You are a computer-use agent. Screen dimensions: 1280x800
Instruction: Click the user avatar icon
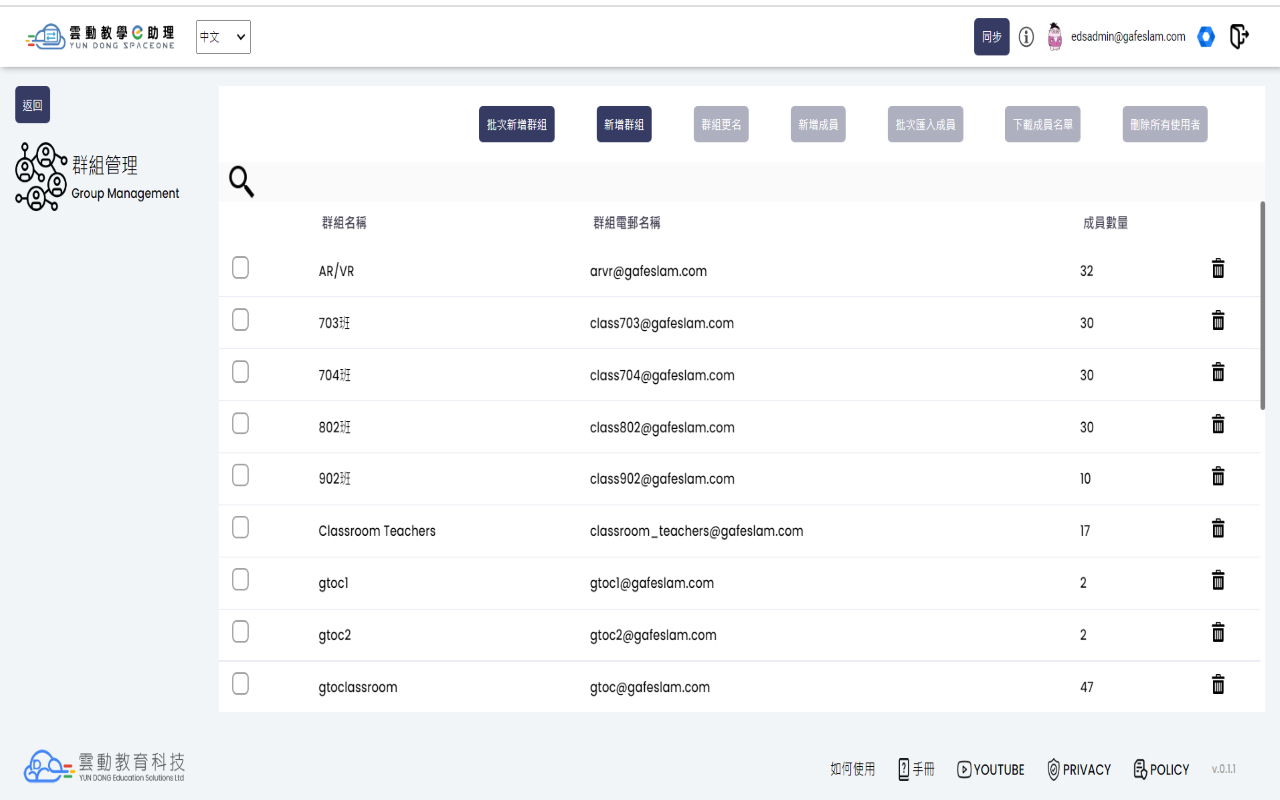pyautogui.click(x=1055, y=37)
